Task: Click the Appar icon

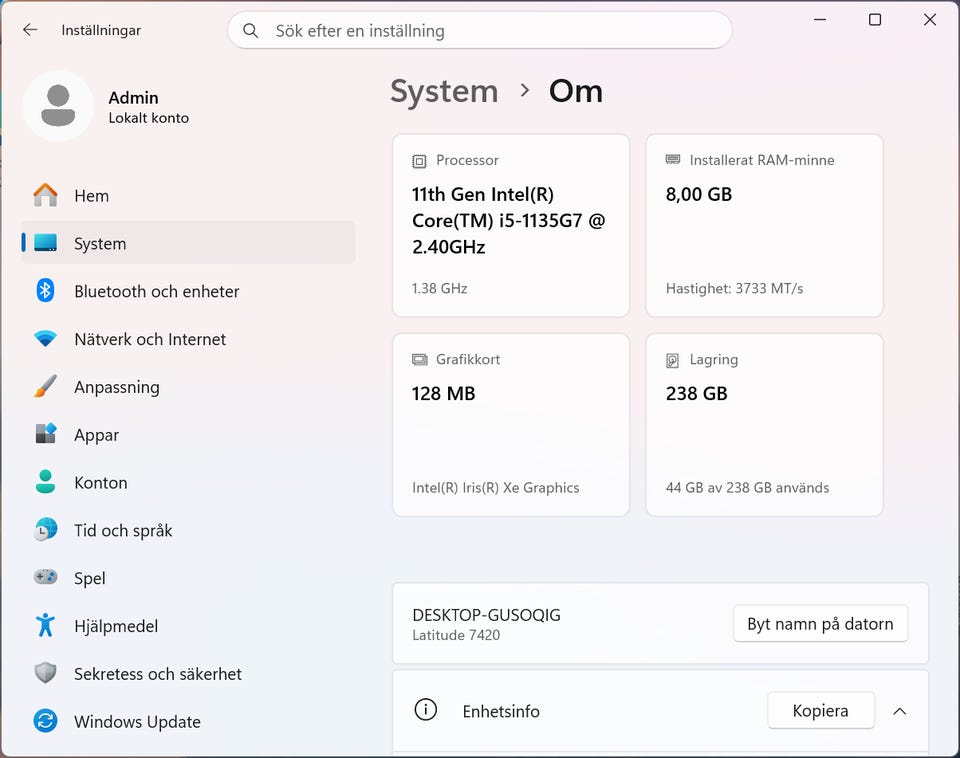Action: (x=45, y=434)
